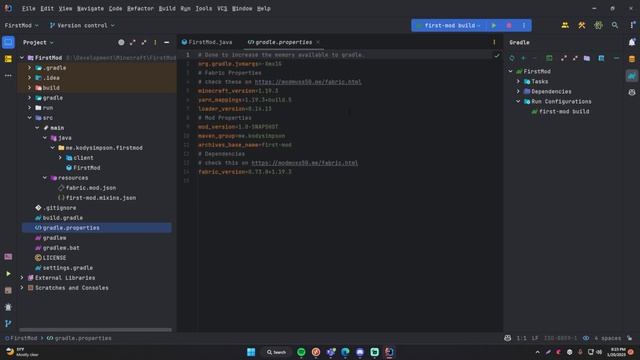The image size is (640, 360).
Task: Collapse all nodes in Gradle panel
Action: (575, 58)
